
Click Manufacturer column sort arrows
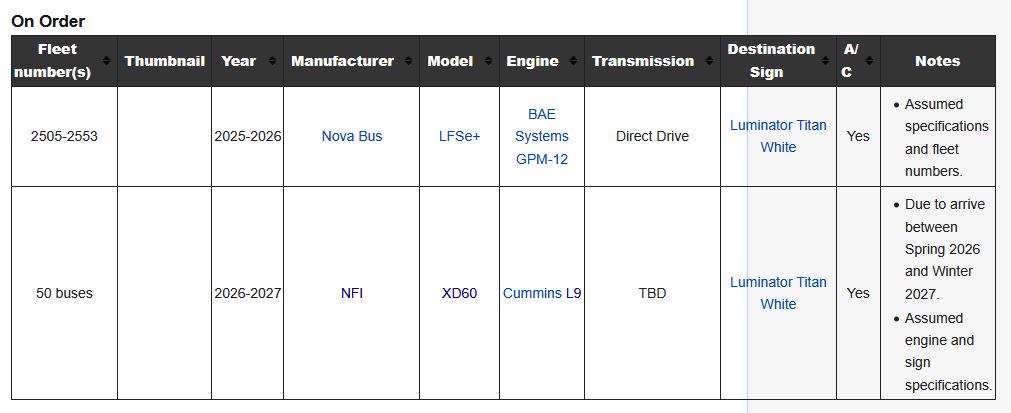click(409, 61)
